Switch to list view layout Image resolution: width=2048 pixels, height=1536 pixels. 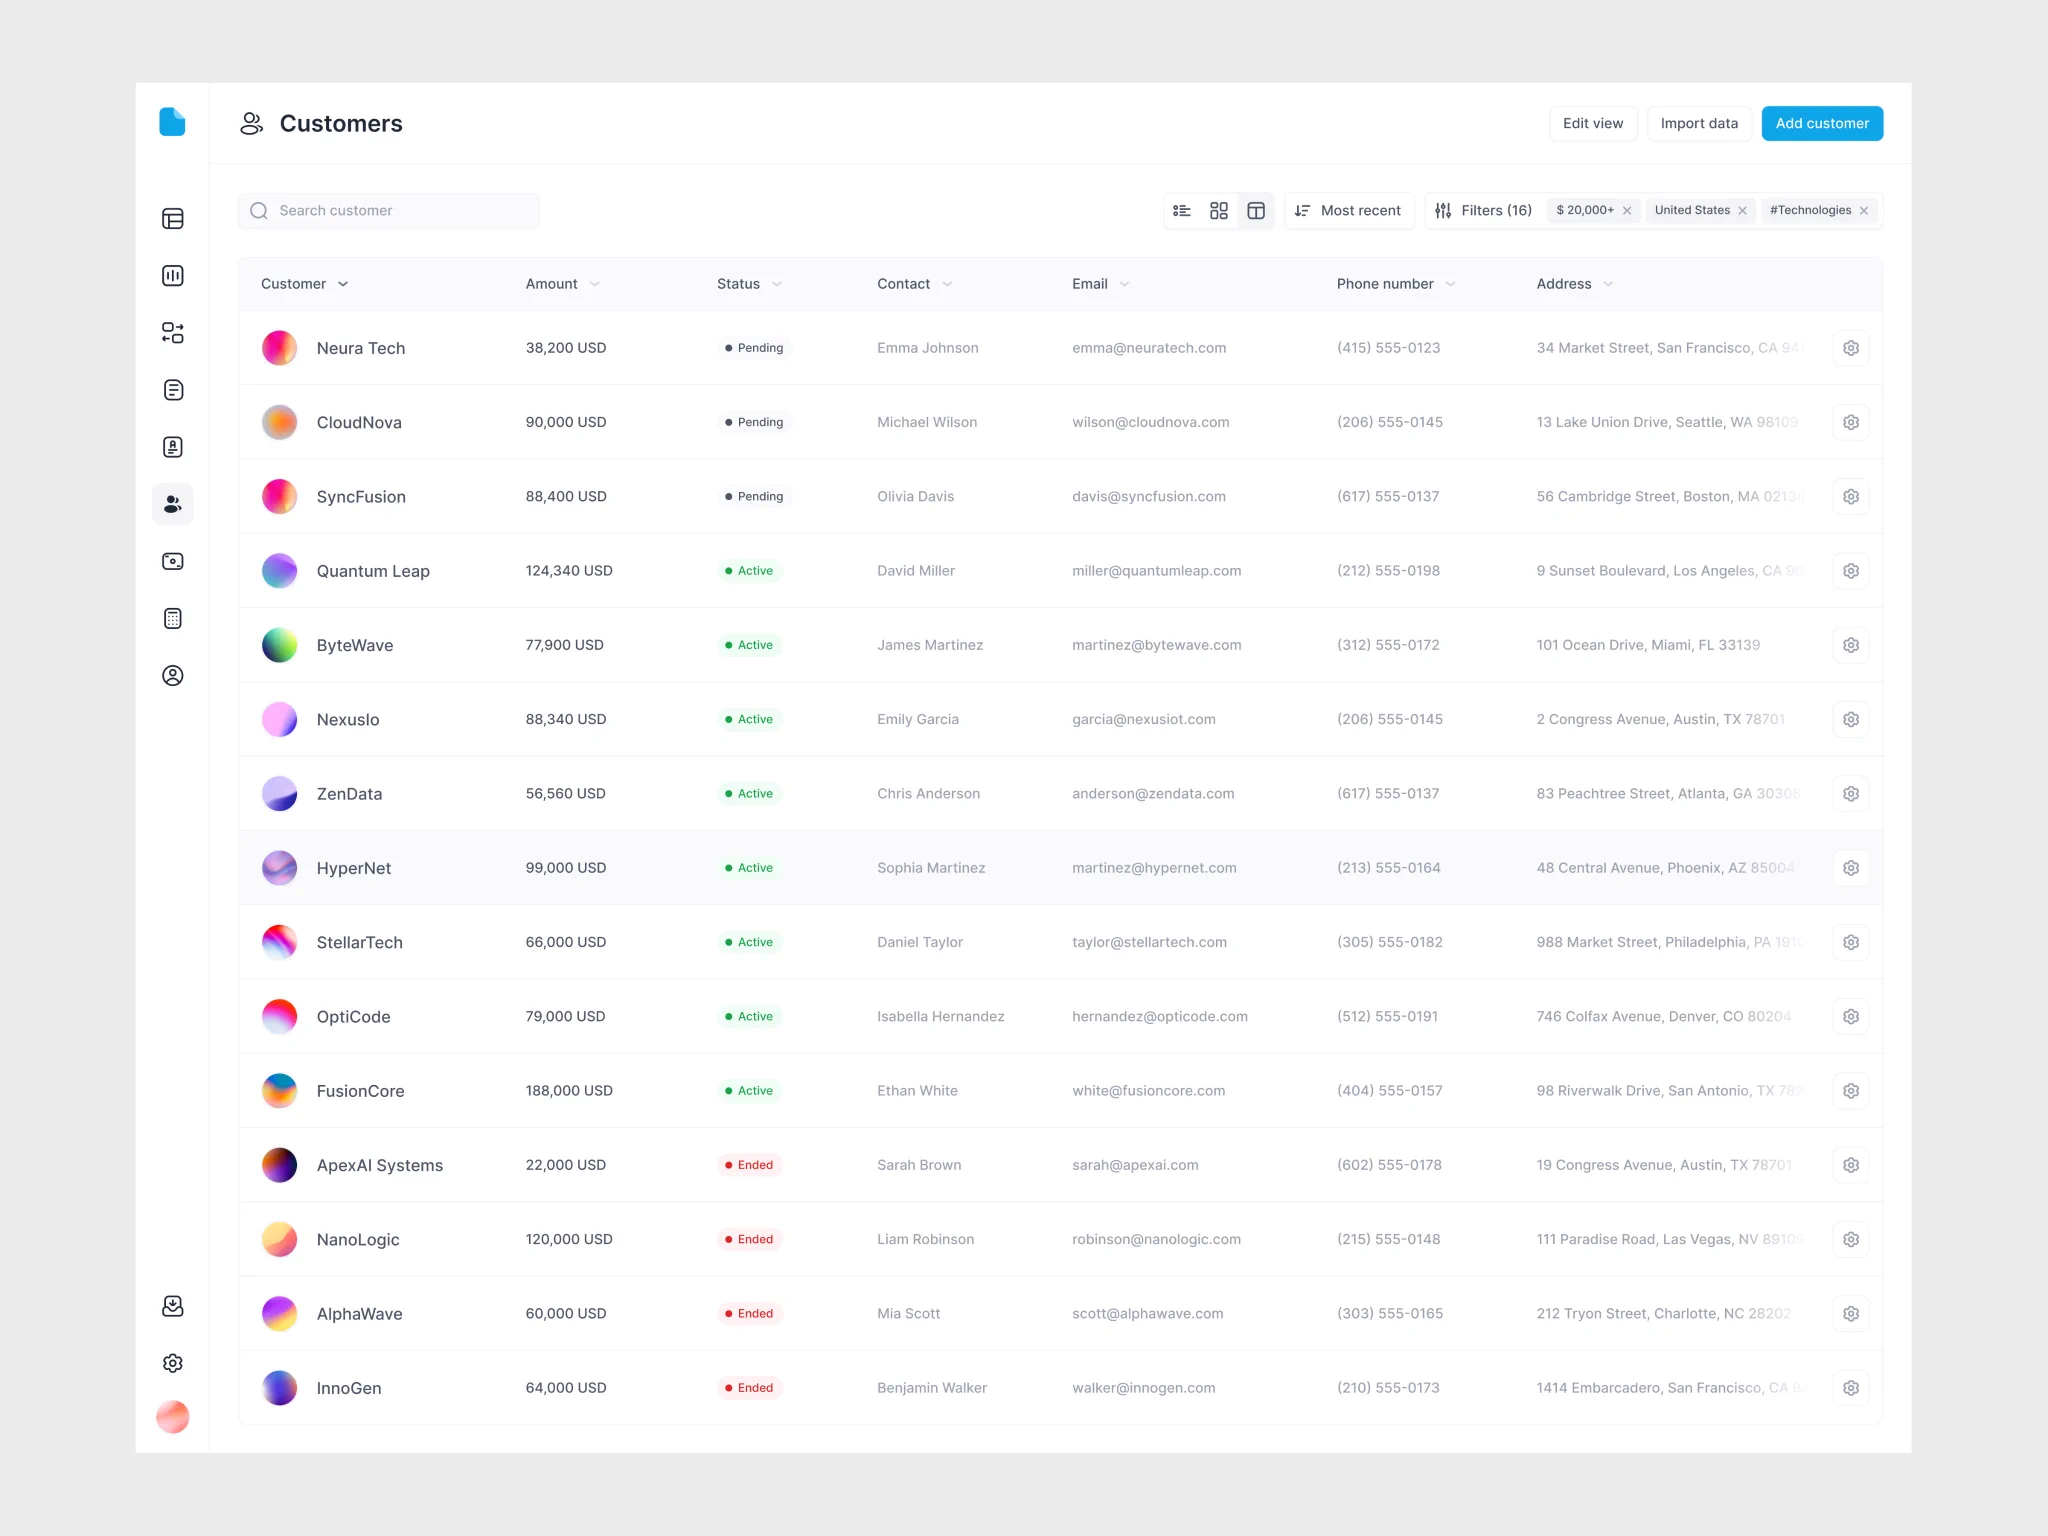(1182, 211)
